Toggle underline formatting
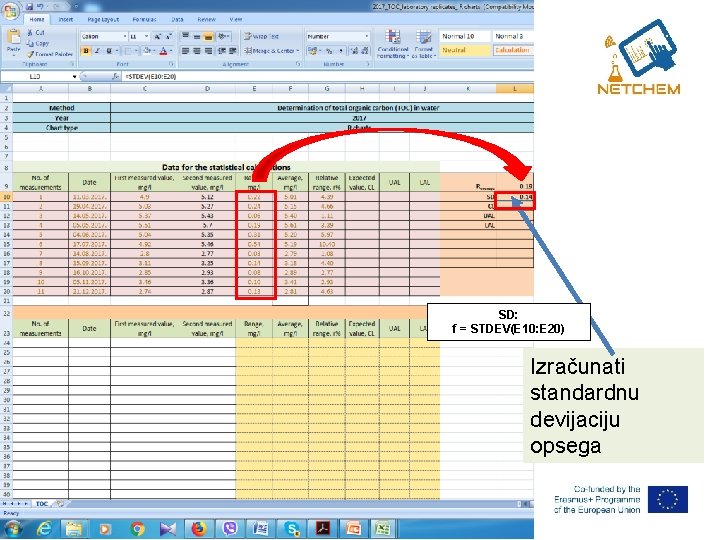This screenshot has width=720, height=540. point(109,51)
